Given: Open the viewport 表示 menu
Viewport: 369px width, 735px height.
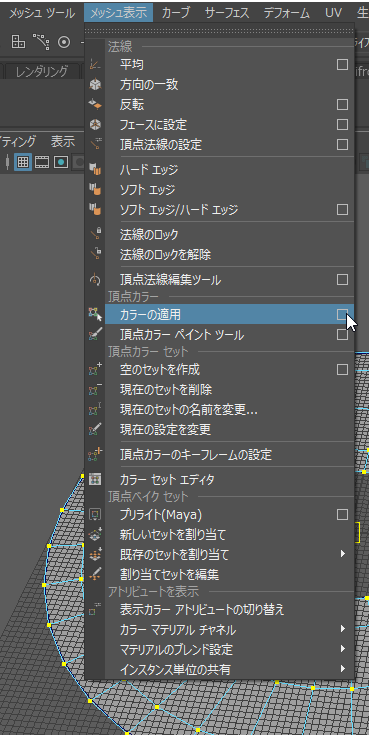Looking at the screenshot, I should coord(63,141).
